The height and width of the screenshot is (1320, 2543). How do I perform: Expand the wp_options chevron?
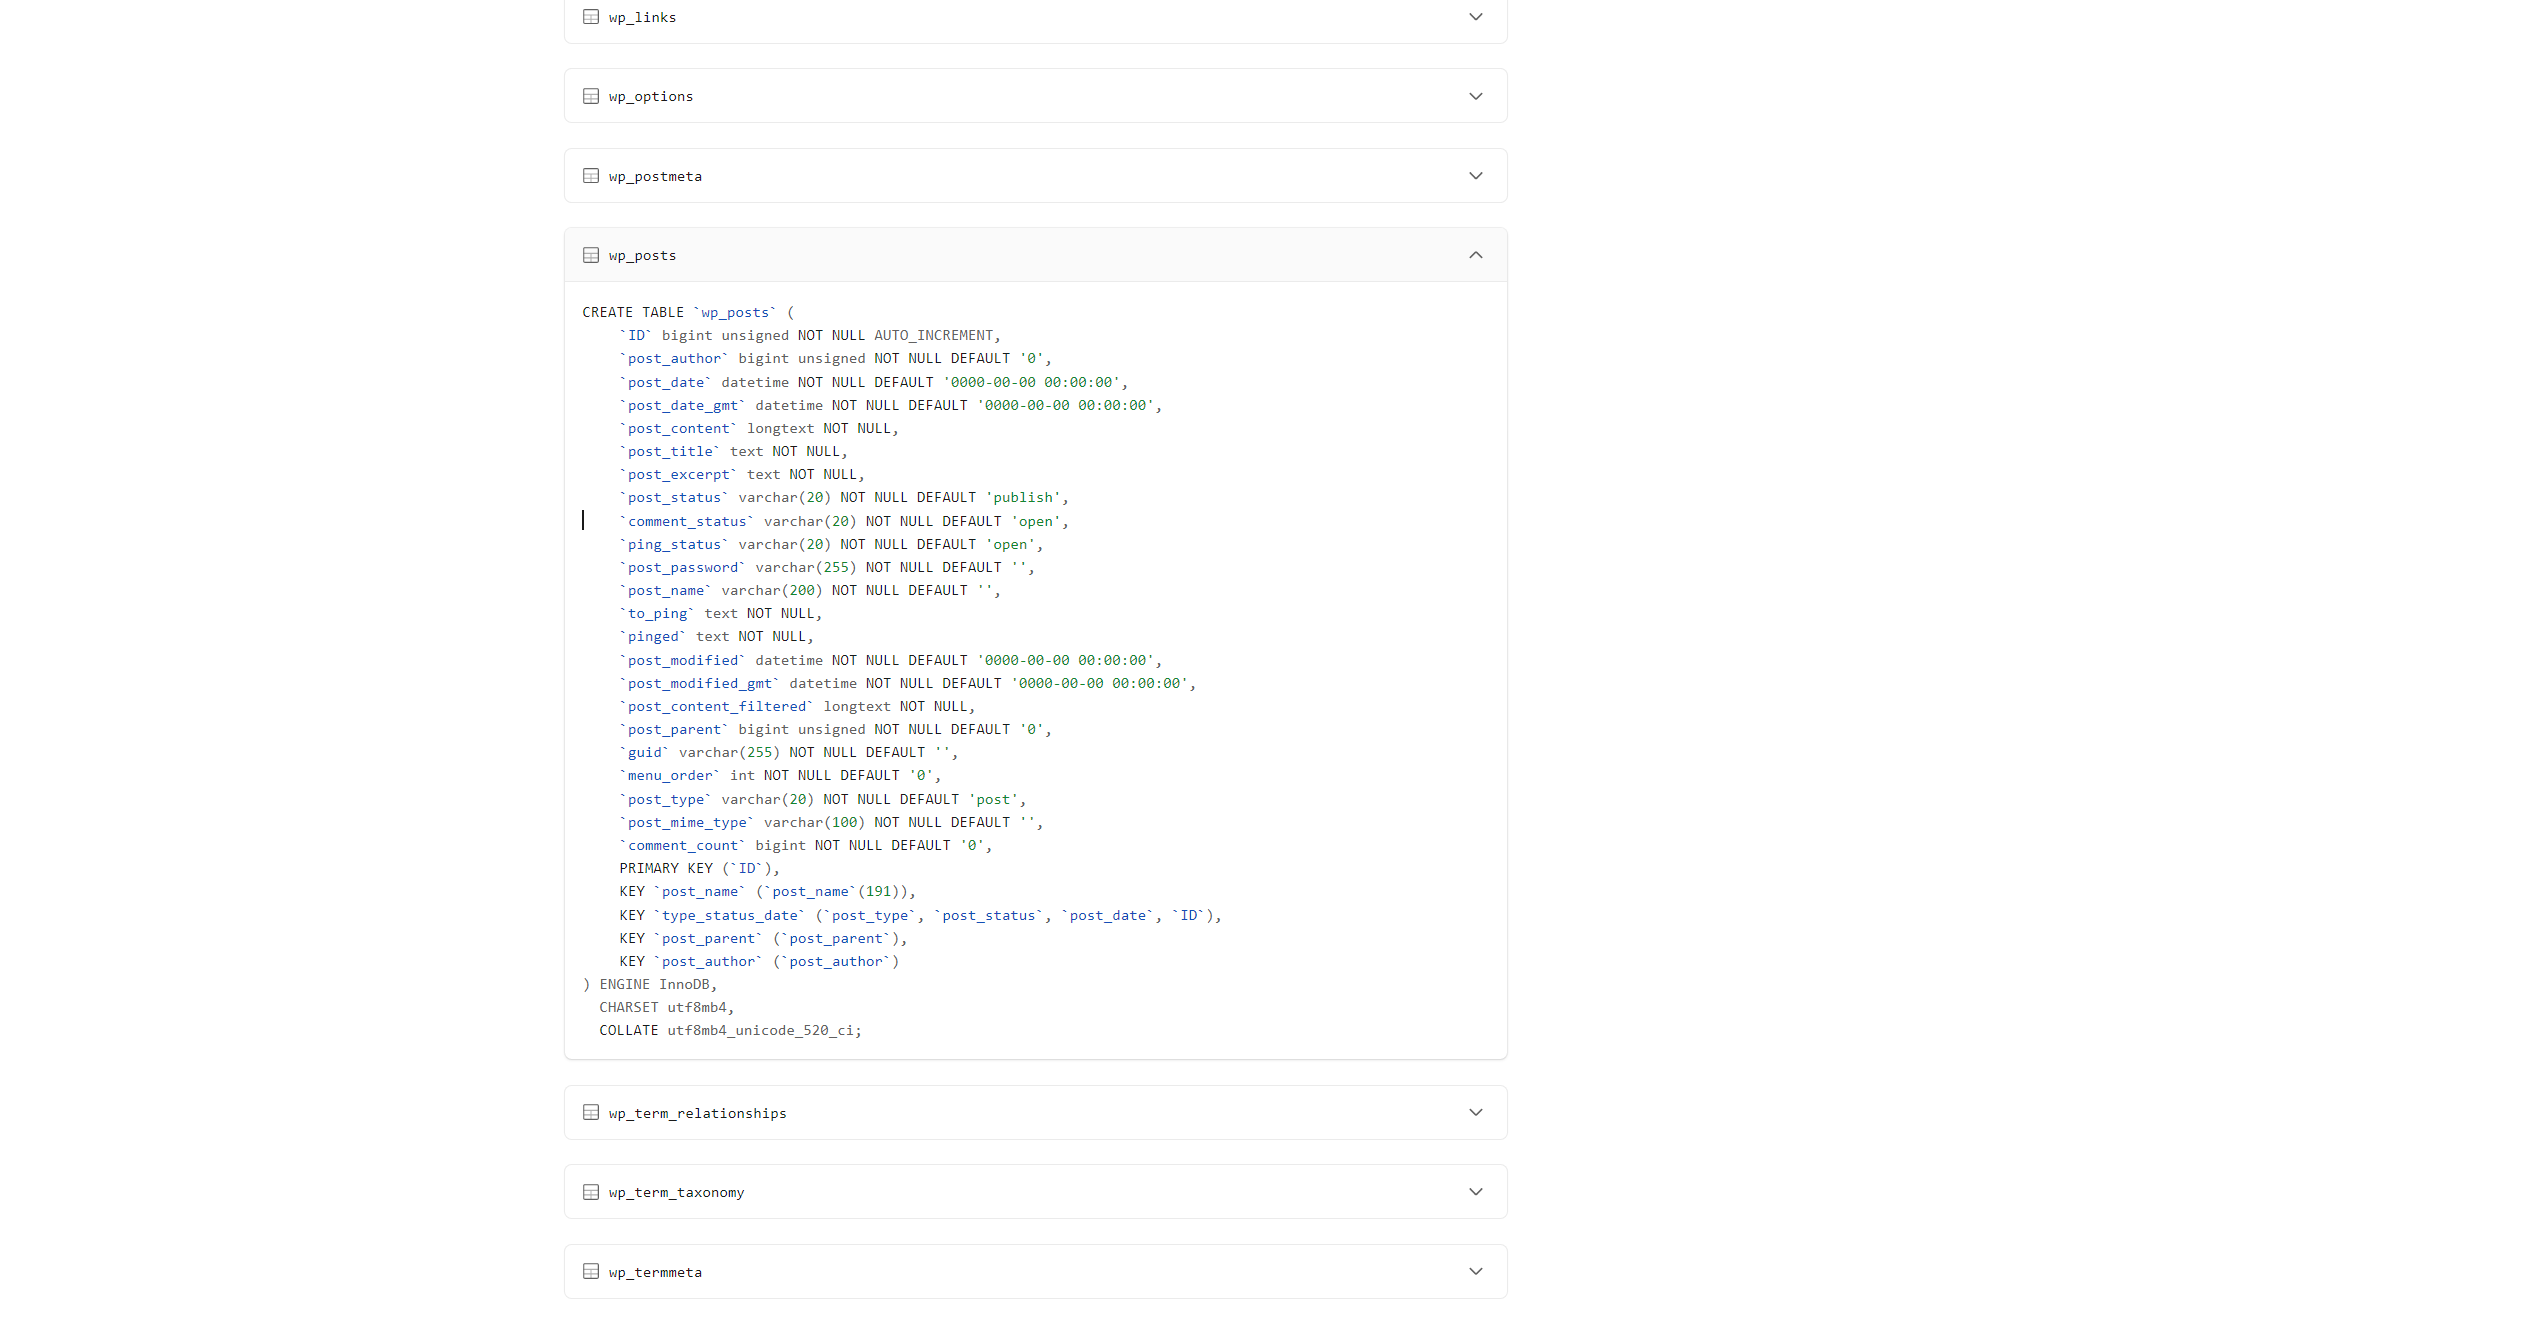pyautogui.click(x=1475, y=96)
